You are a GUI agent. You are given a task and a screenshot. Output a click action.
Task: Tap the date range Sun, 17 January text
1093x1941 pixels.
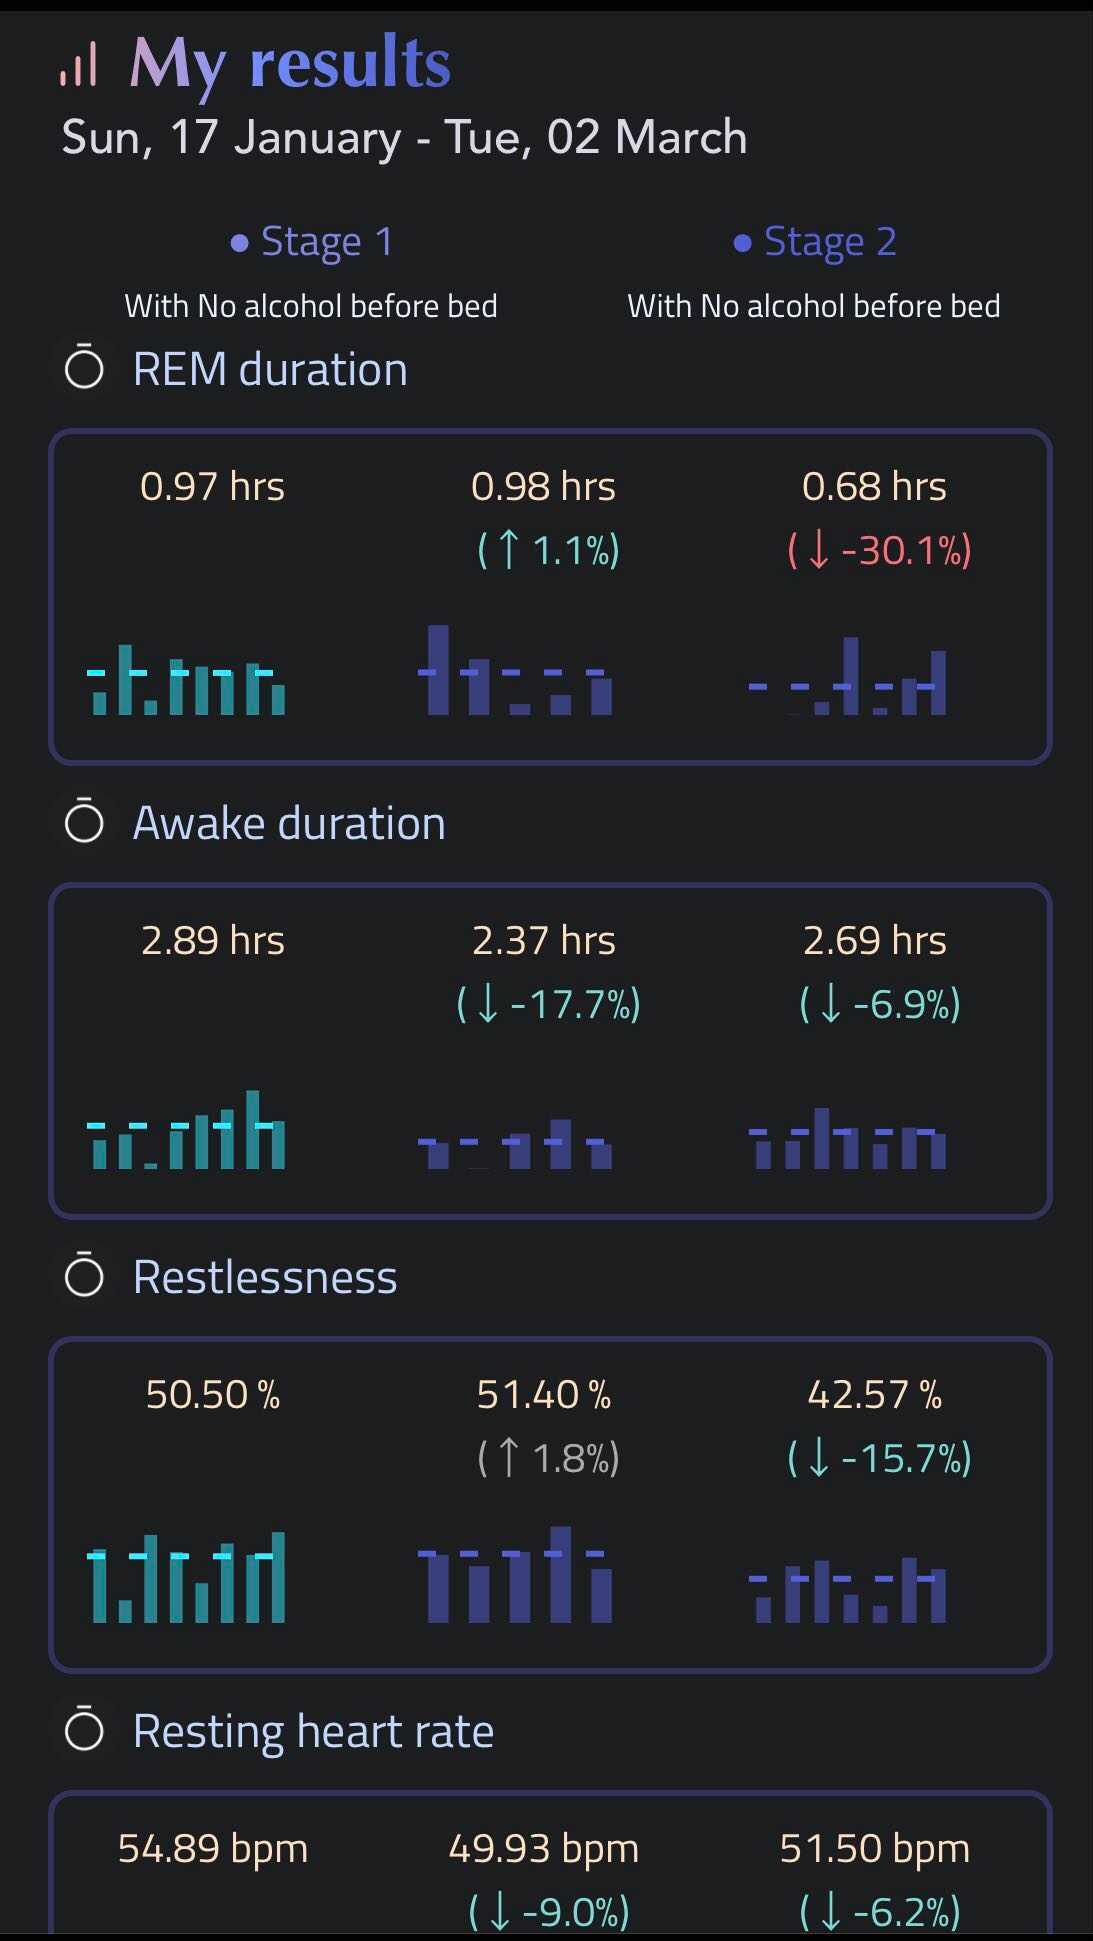[x=231, y=137]
